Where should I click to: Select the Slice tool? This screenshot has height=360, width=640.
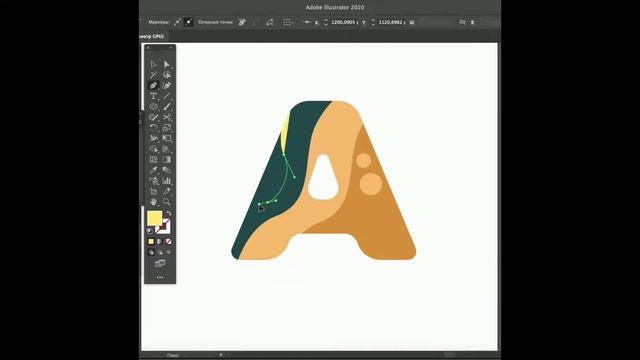tap(167, 191)
